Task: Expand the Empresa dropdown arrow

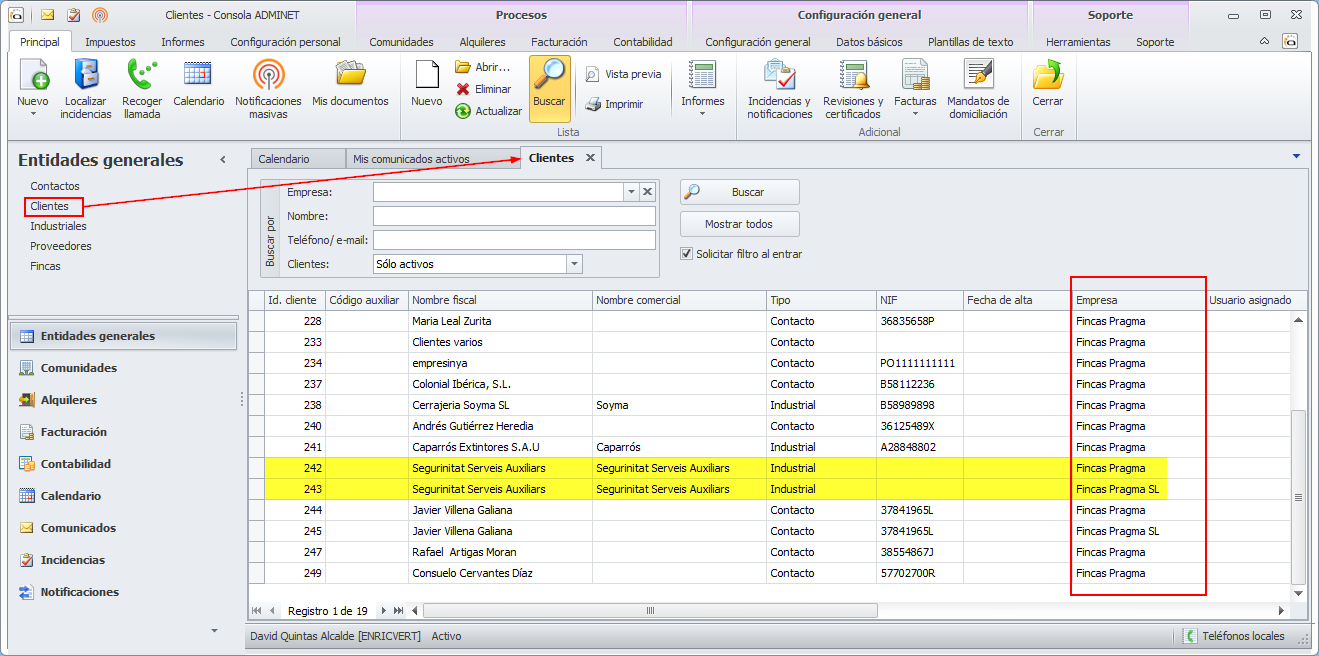Action: pyautogui.click(x=630, y=192)
